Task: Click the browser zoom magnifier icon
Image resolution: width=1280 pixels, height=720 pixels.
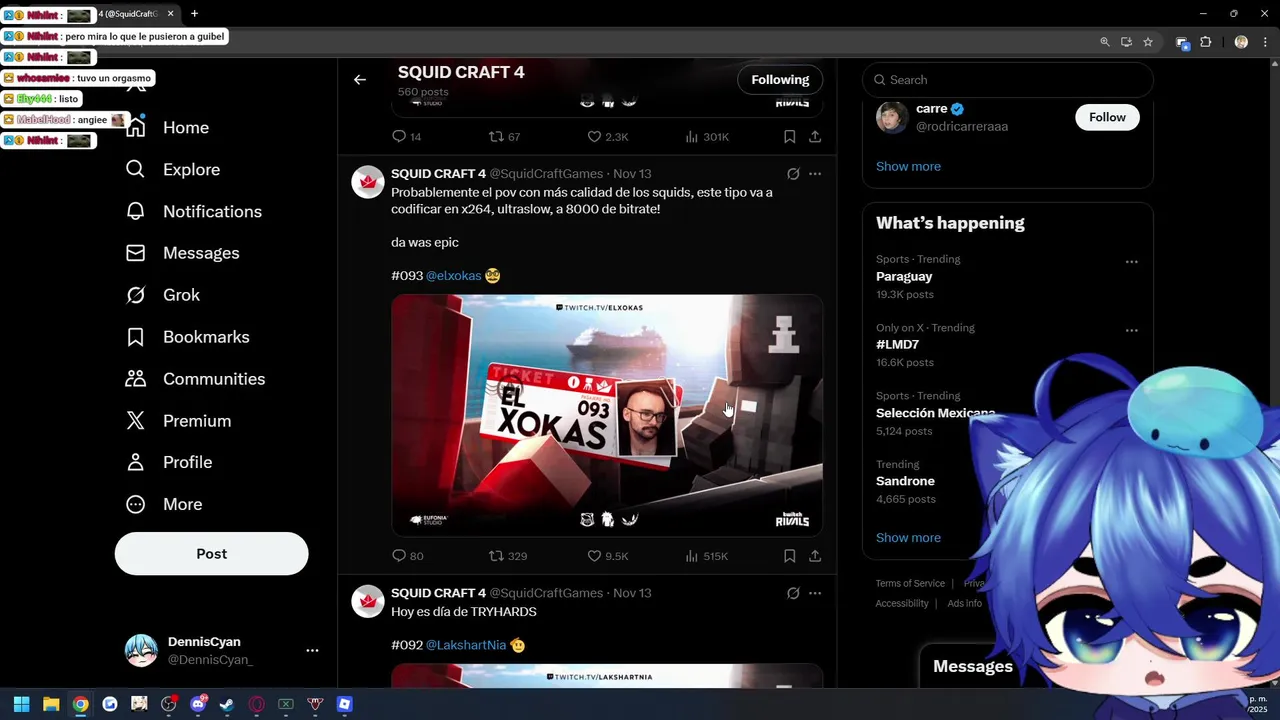Action: coord(1105,42)
